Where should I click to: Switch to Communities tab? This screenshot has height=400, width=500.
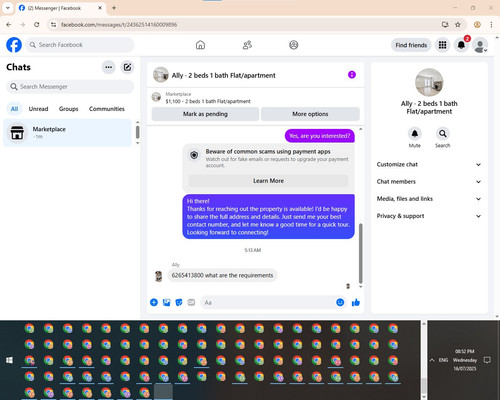point(107,109)
